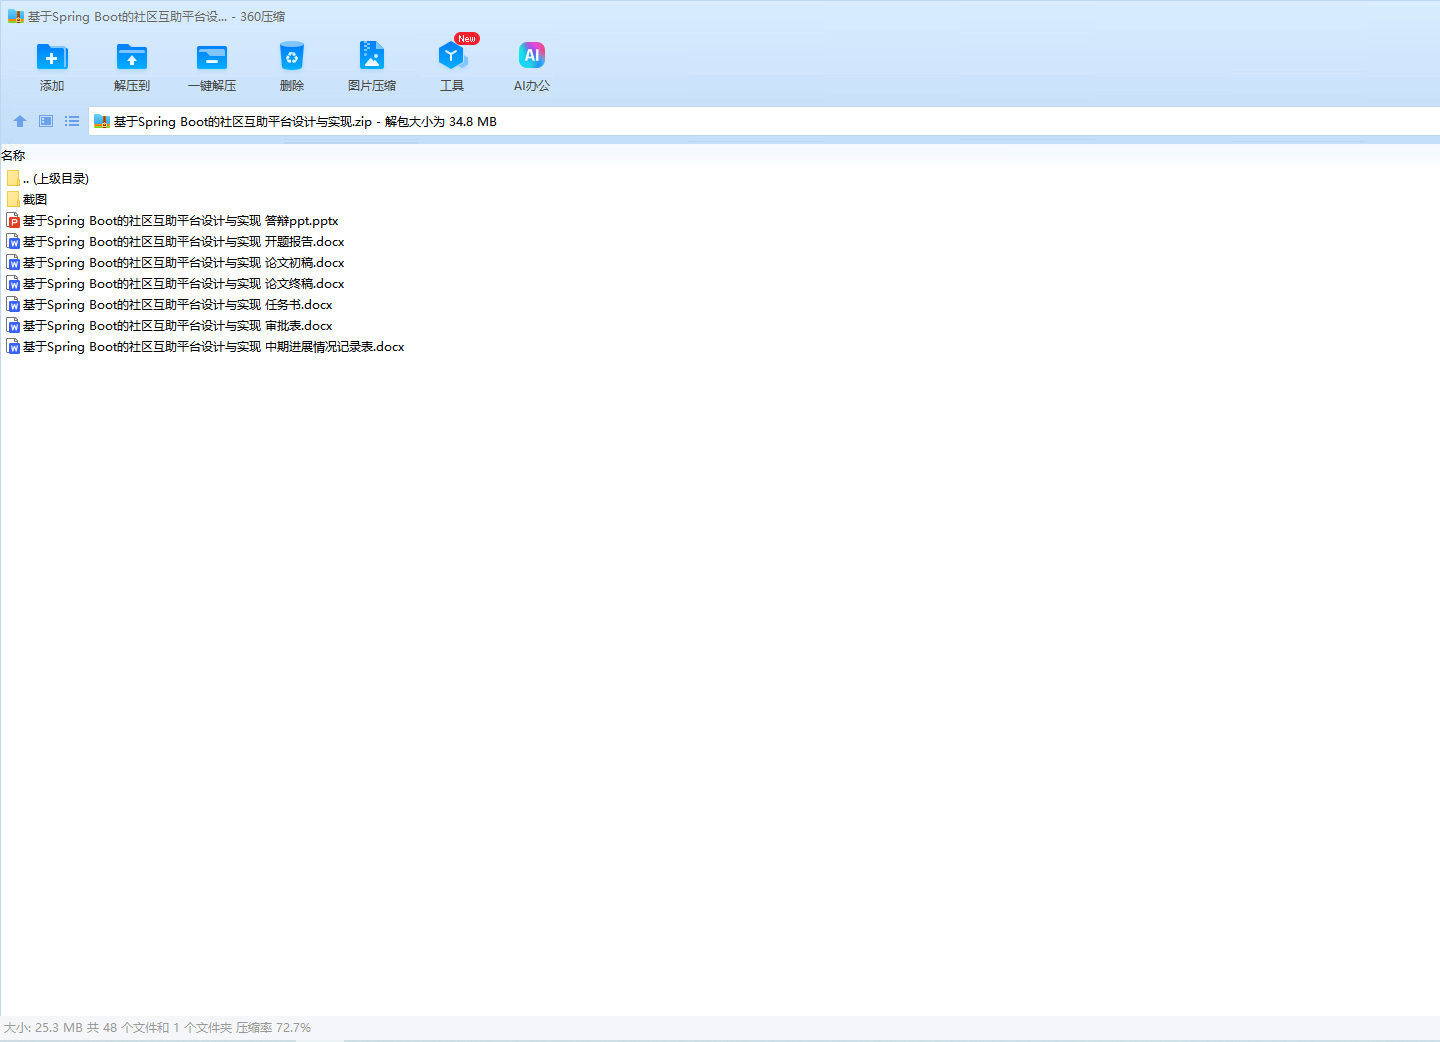The image size is (1440, 1042).
Task: Click the Word icon of 论文终稿.docx
Action: (x=13, y=283)
